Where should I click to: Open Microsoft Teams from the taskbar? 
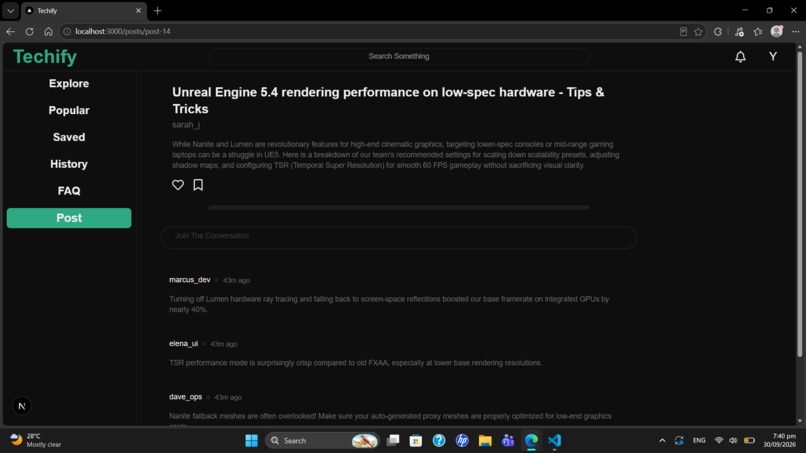click(x=508, y=441)
